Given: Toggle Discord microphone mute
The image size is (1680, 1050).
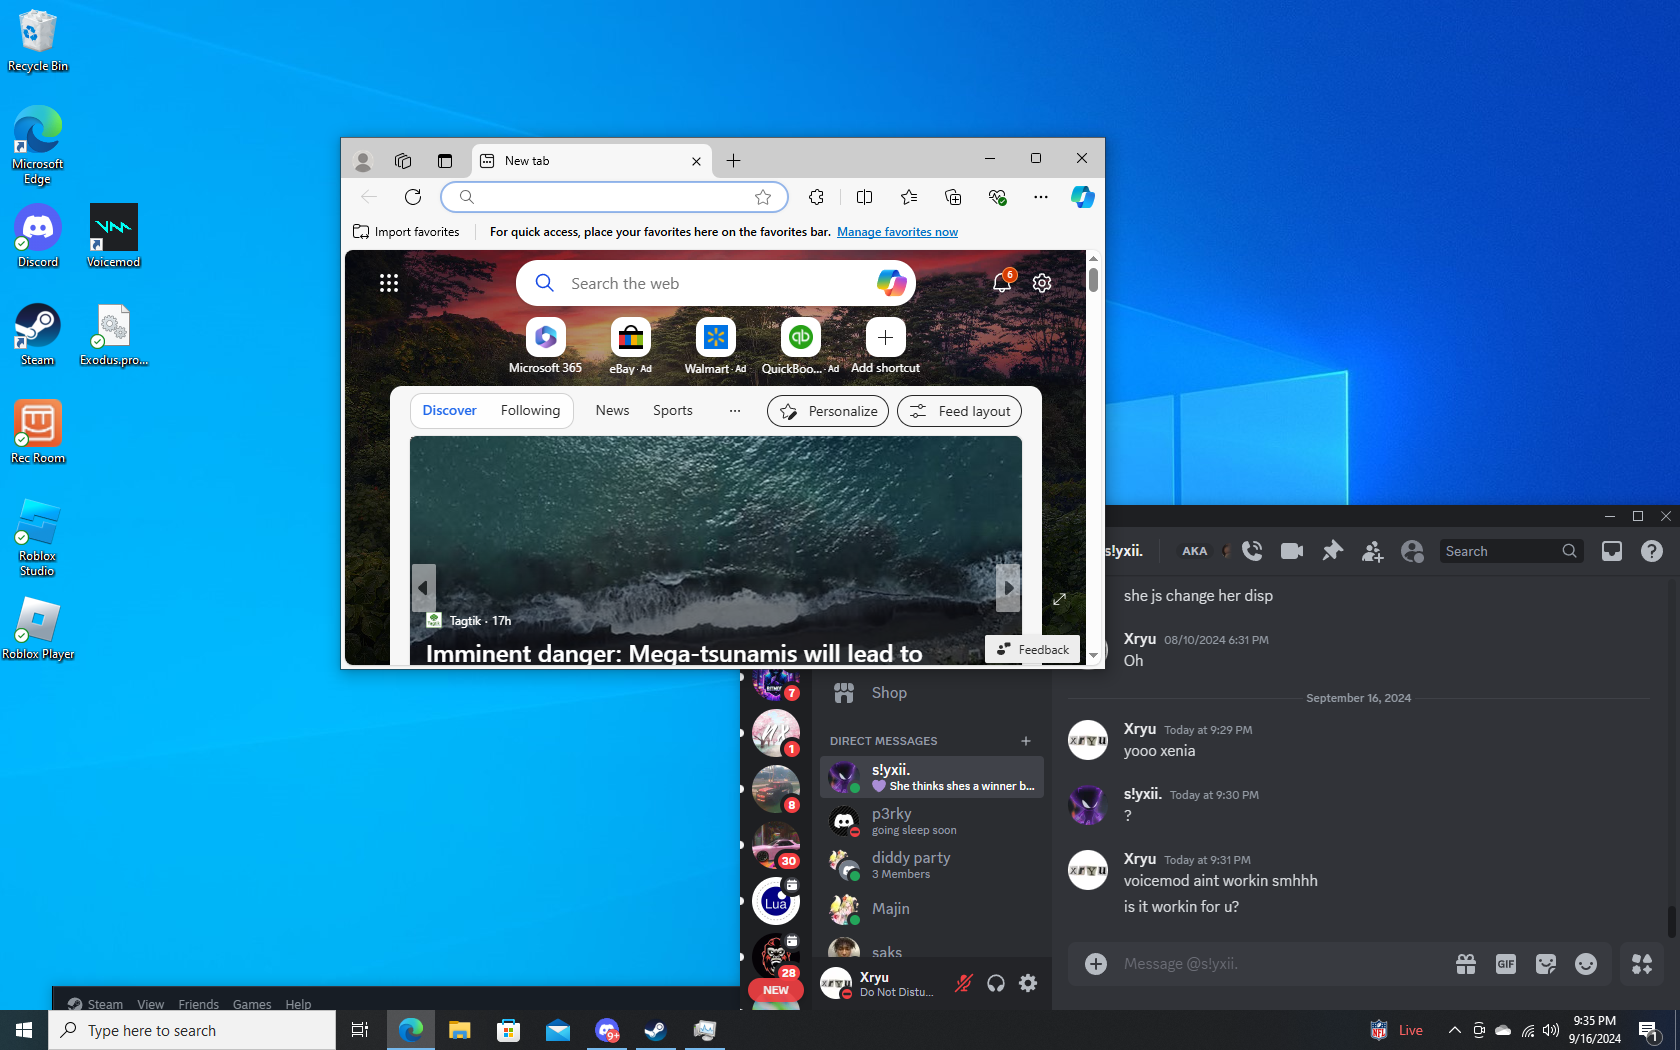Looking at the screenshot, I should pyautogui.click(x=964, y=983).
